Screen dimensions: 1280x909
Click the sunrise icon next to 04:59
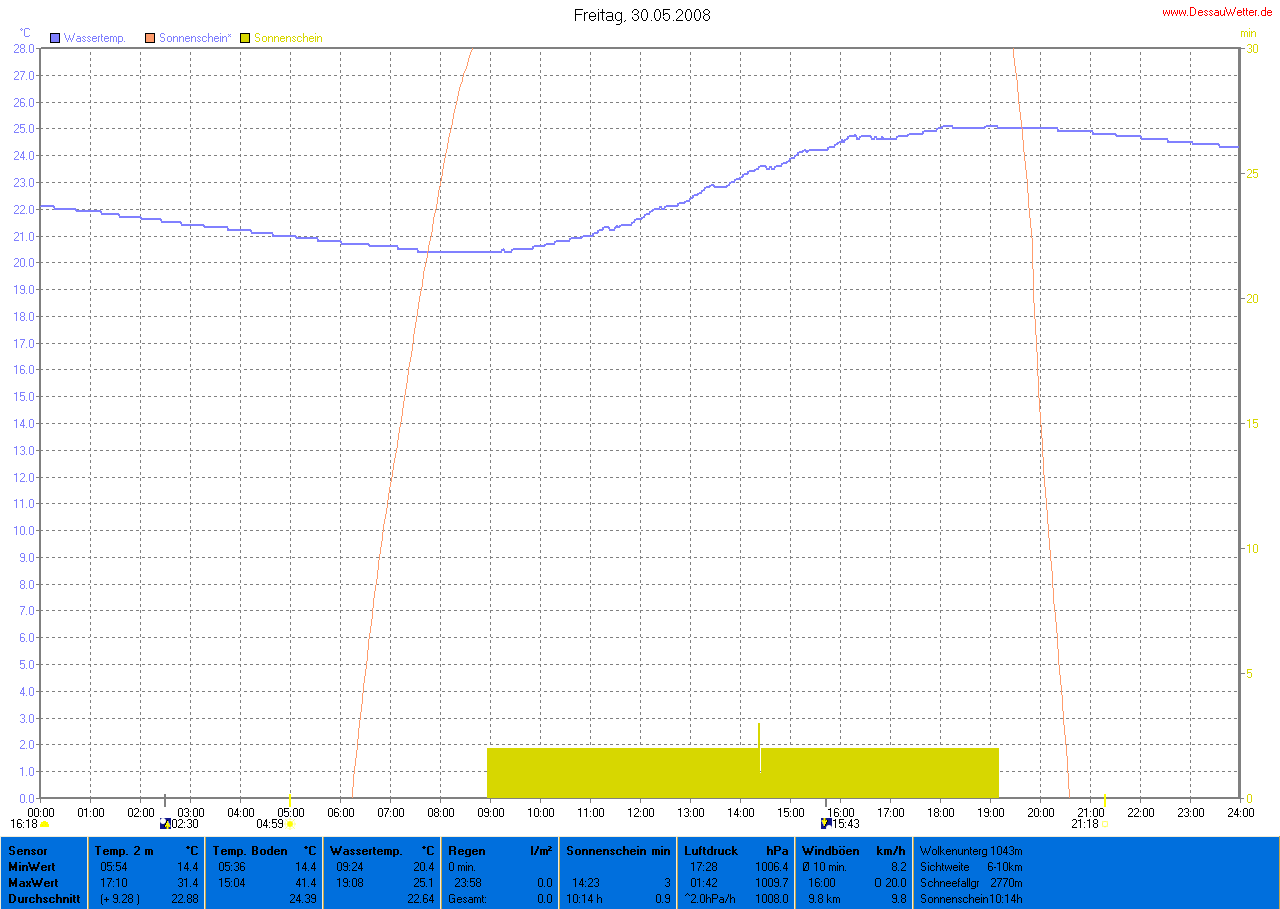tap(290, 824)
